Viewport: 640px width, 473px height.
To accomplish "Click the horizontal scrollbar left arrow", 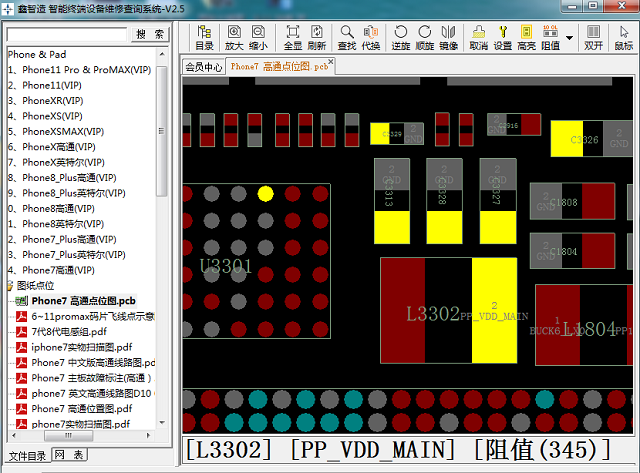I will coord(13,435).
